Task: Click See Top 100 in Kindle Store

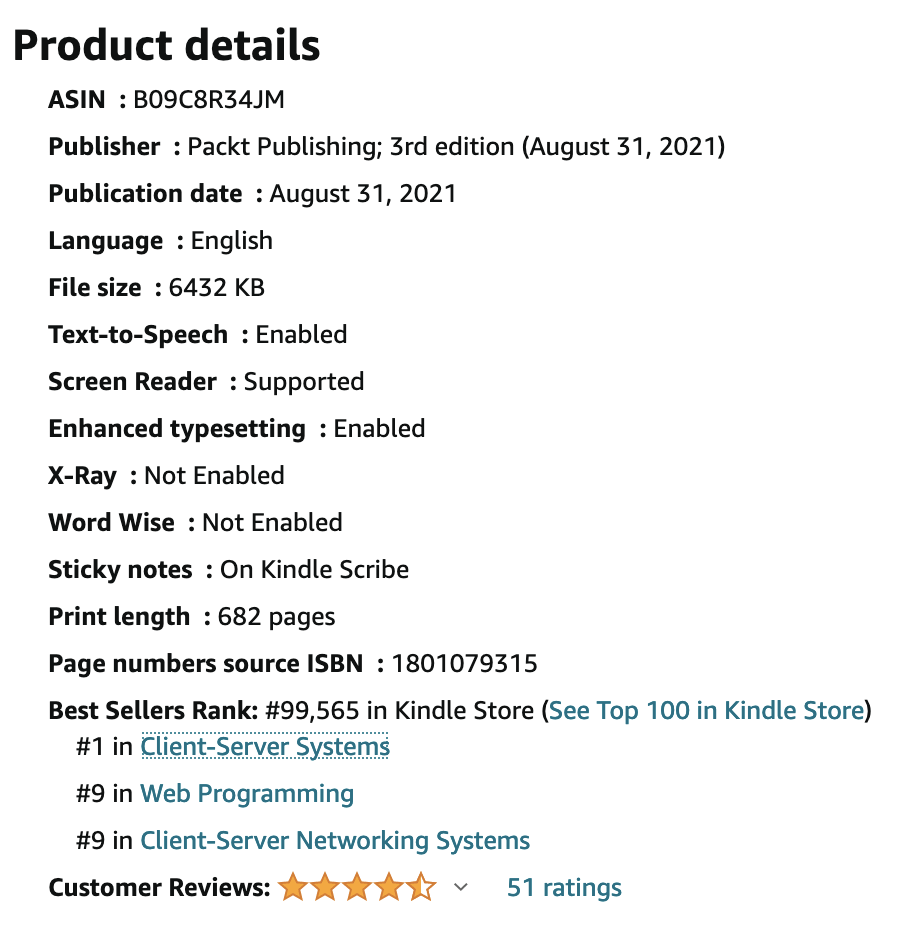Action: tap(707, 710)
